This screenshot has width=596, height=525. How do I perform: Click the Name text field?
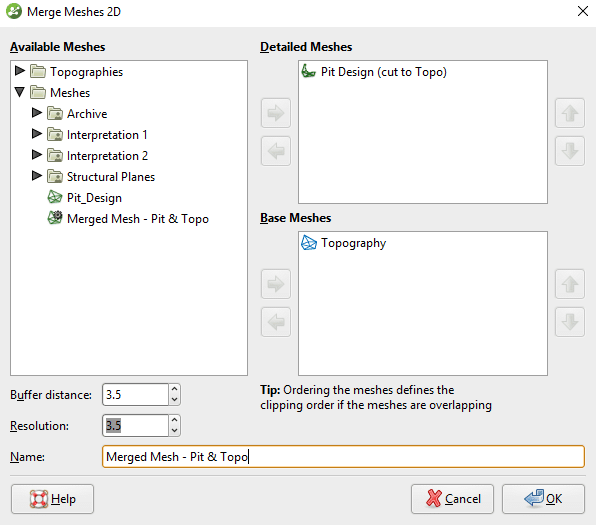tap(343, 457)
